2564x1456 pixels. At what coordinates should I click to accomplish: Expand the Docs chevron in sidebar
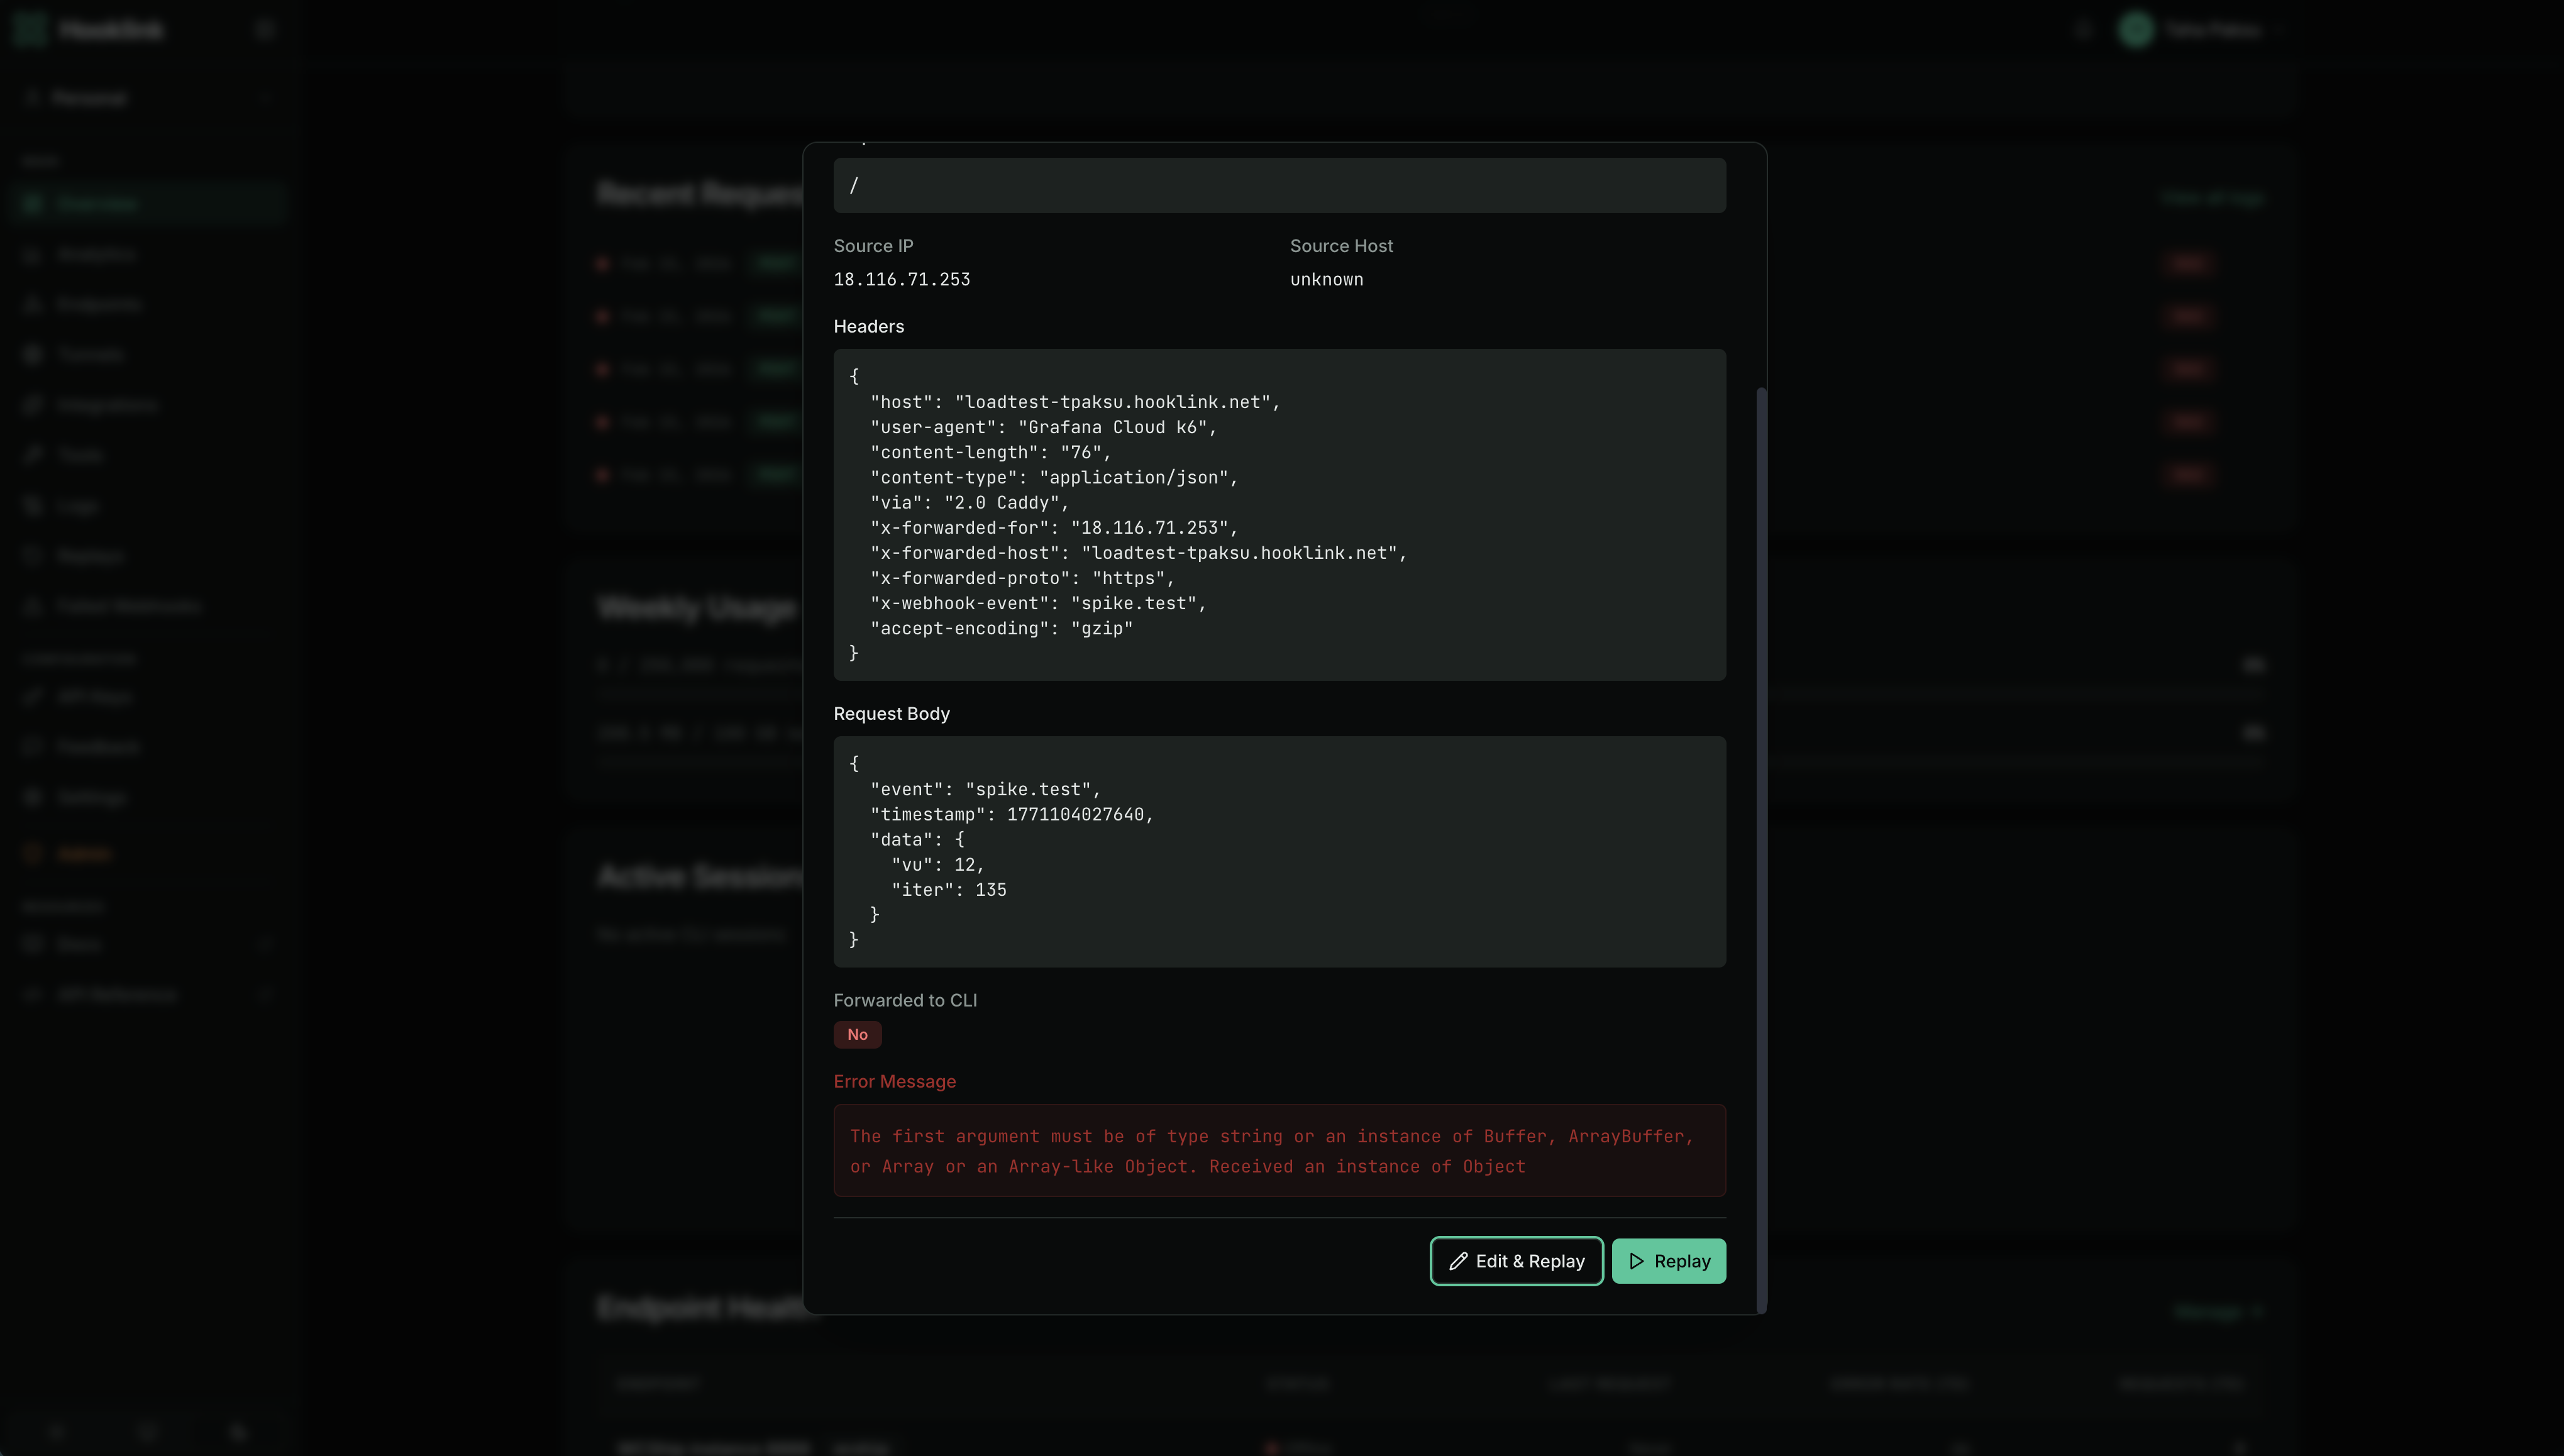(265, 945)
